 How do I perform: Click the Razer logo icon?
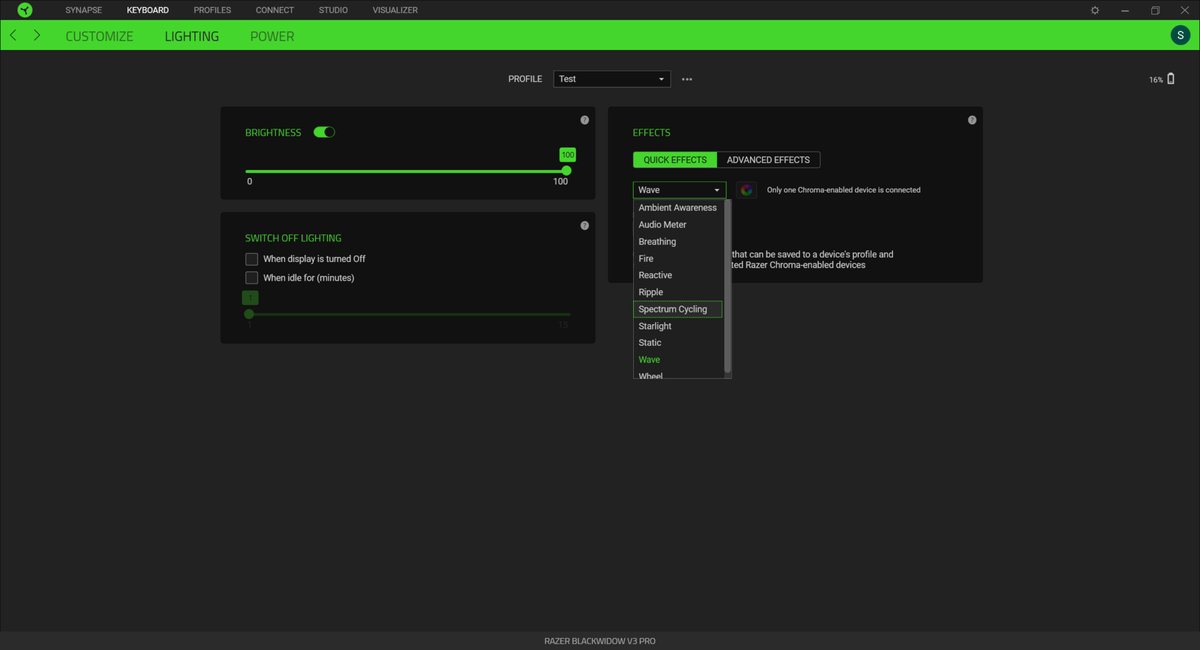pyautogui.click(x=25, y=10)
